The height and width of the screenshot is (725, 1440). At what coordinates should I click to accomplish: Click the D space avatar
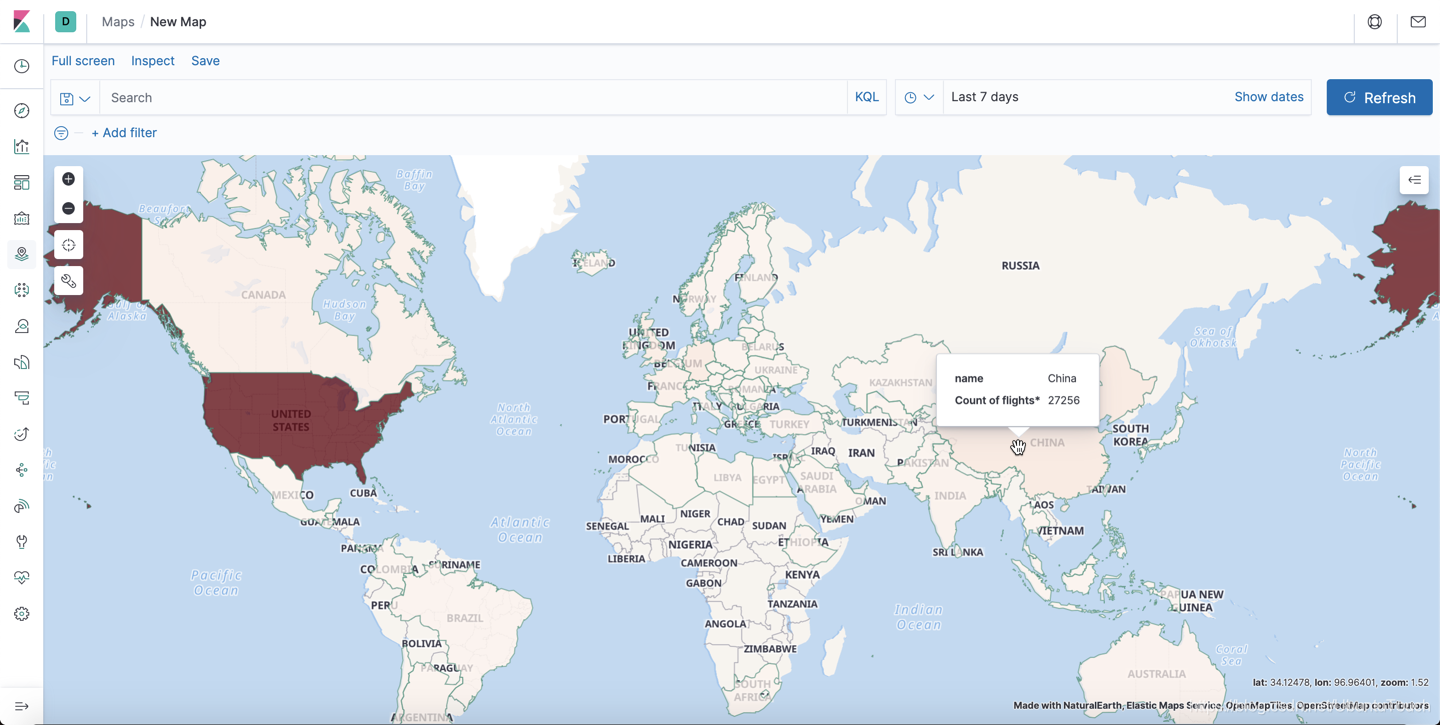point(66,21)
